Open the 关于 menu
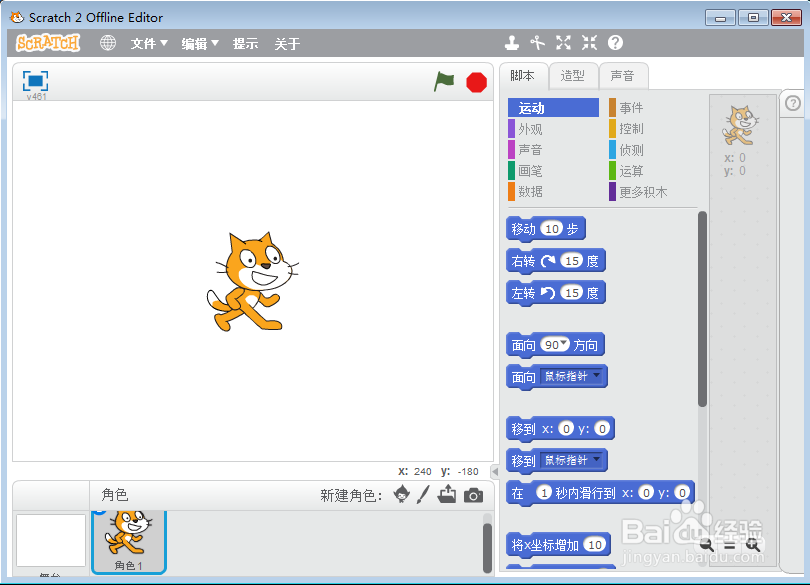The image size is (810, 585). pos(287,43)
